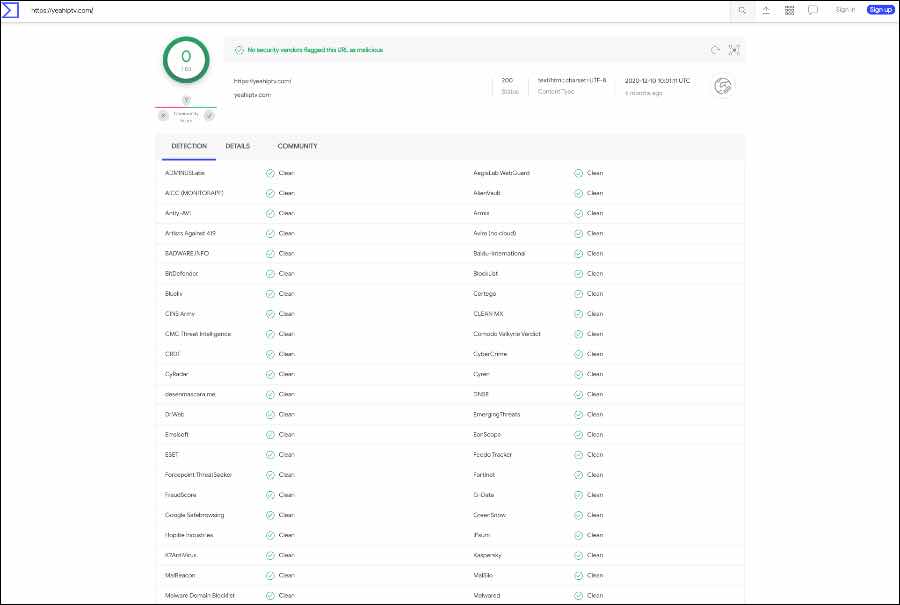Screen dimensions: 900x605
Task: Click the Clean check icon for CLEAN MX
Action: [x=579, y=314]
